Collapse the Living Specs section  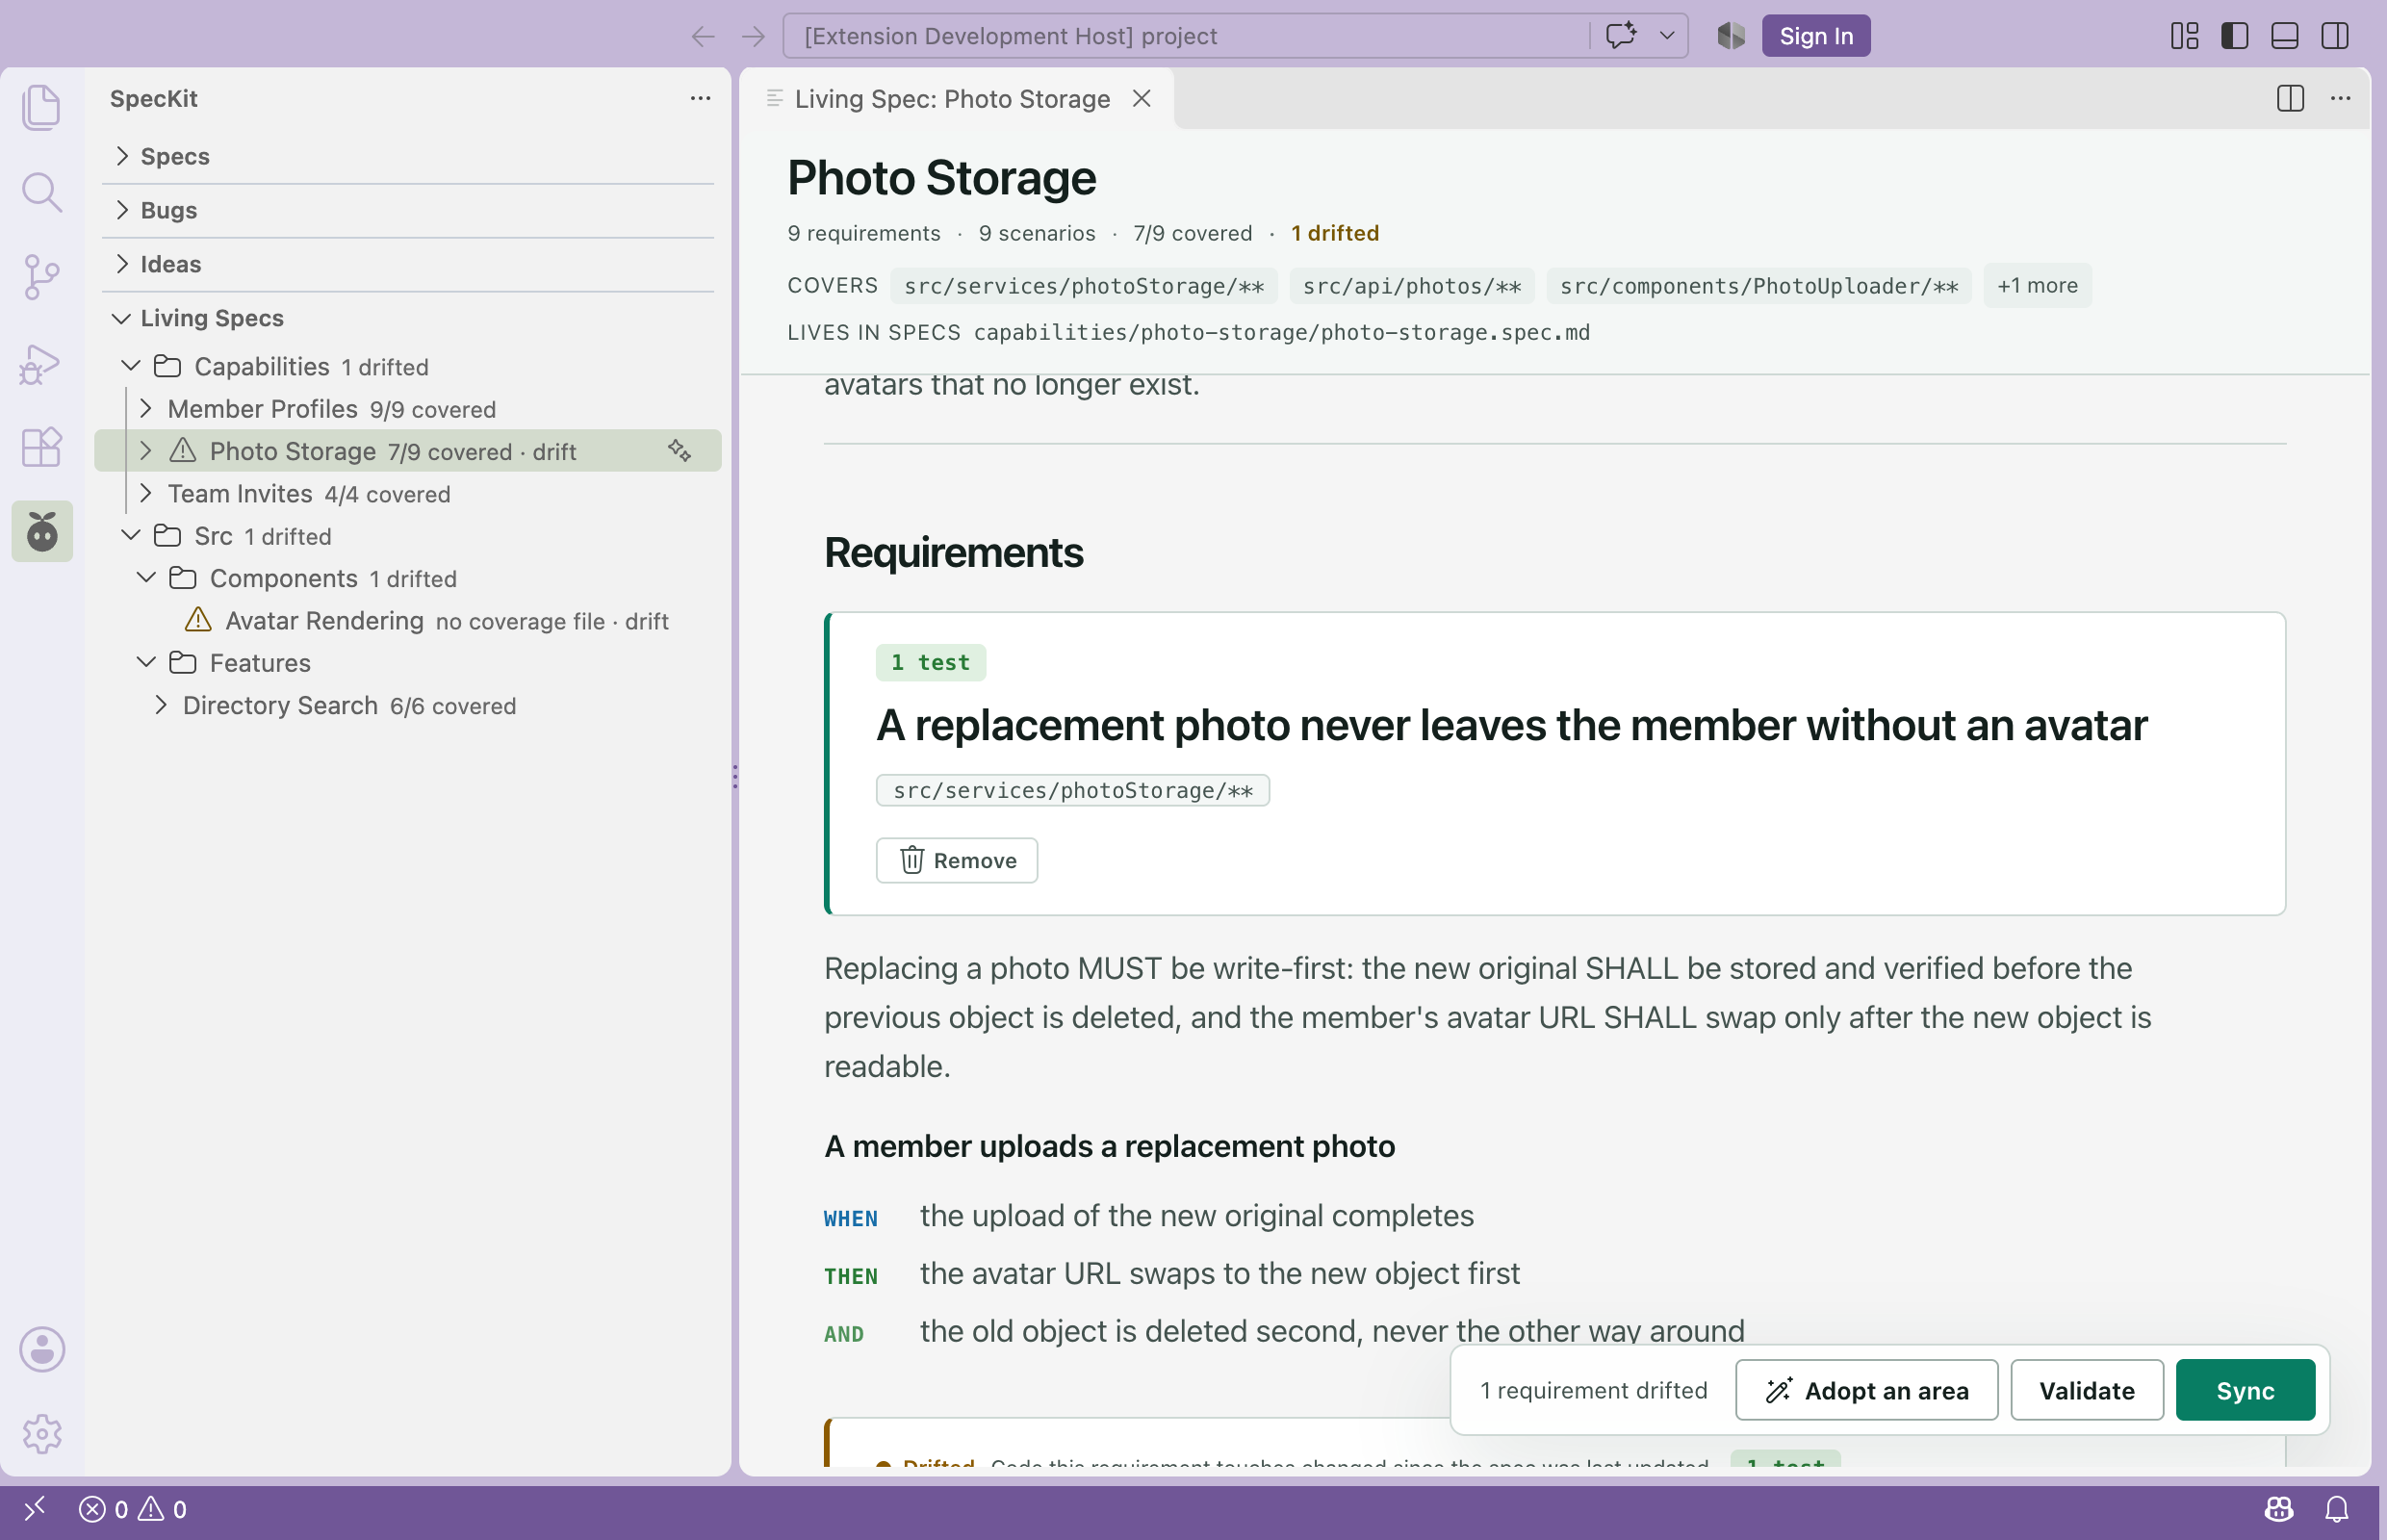(x=408, y=318)
